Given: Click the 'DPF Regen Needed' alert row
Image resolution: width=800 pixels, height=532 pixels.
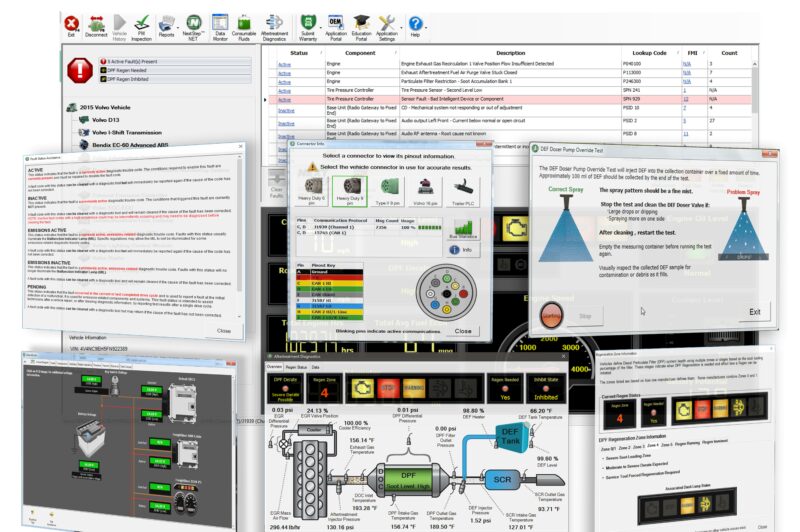Looking at the screenshot, I should [175, 70].
